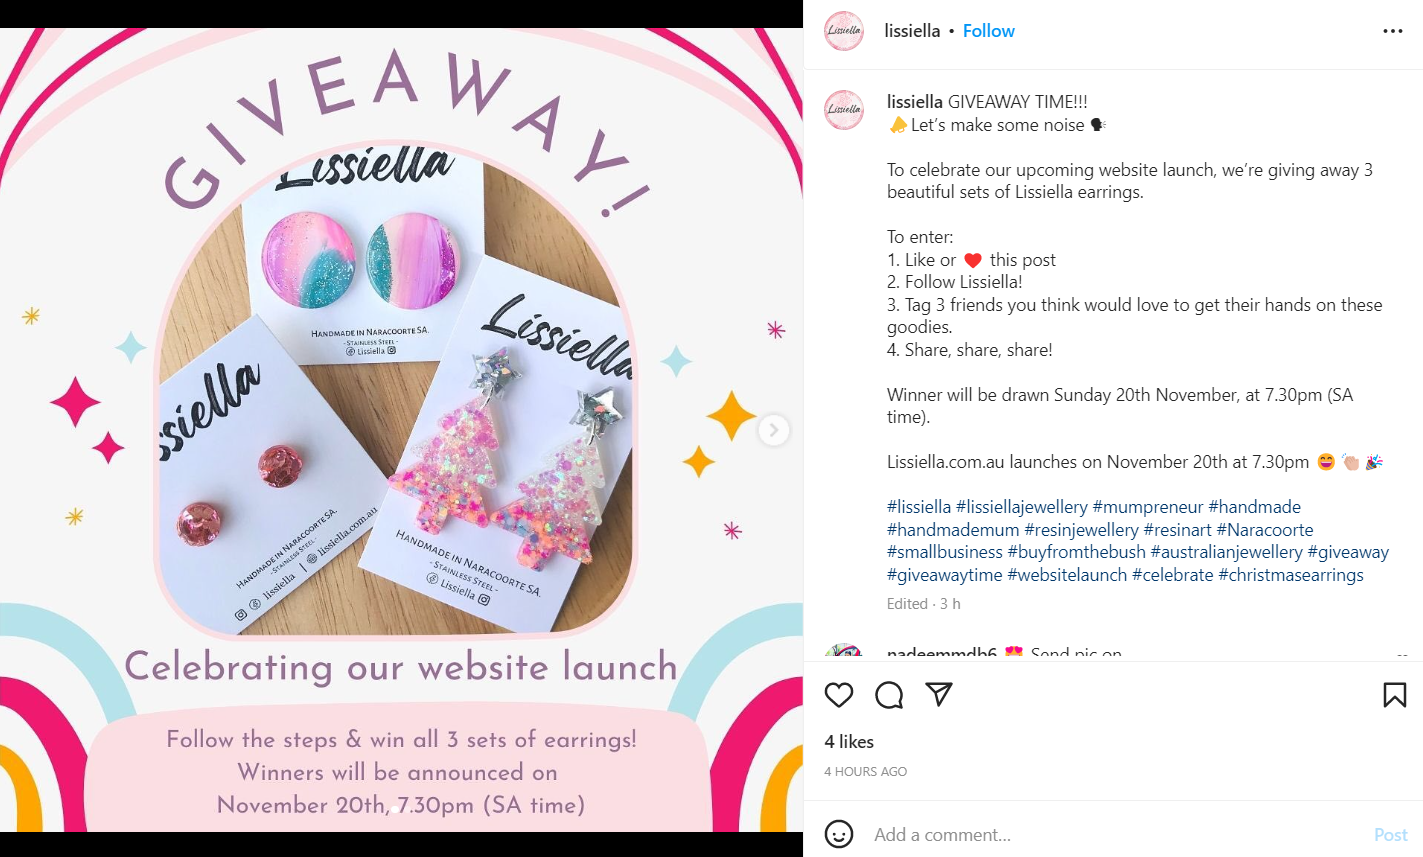Open lissiella profile picture in header
1423x857 pixels.
844,31
